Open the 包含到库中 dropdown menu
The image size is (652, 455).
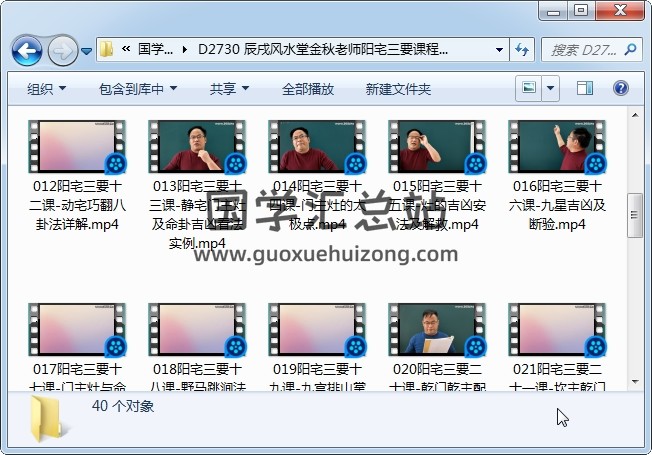tap(137, 89)
